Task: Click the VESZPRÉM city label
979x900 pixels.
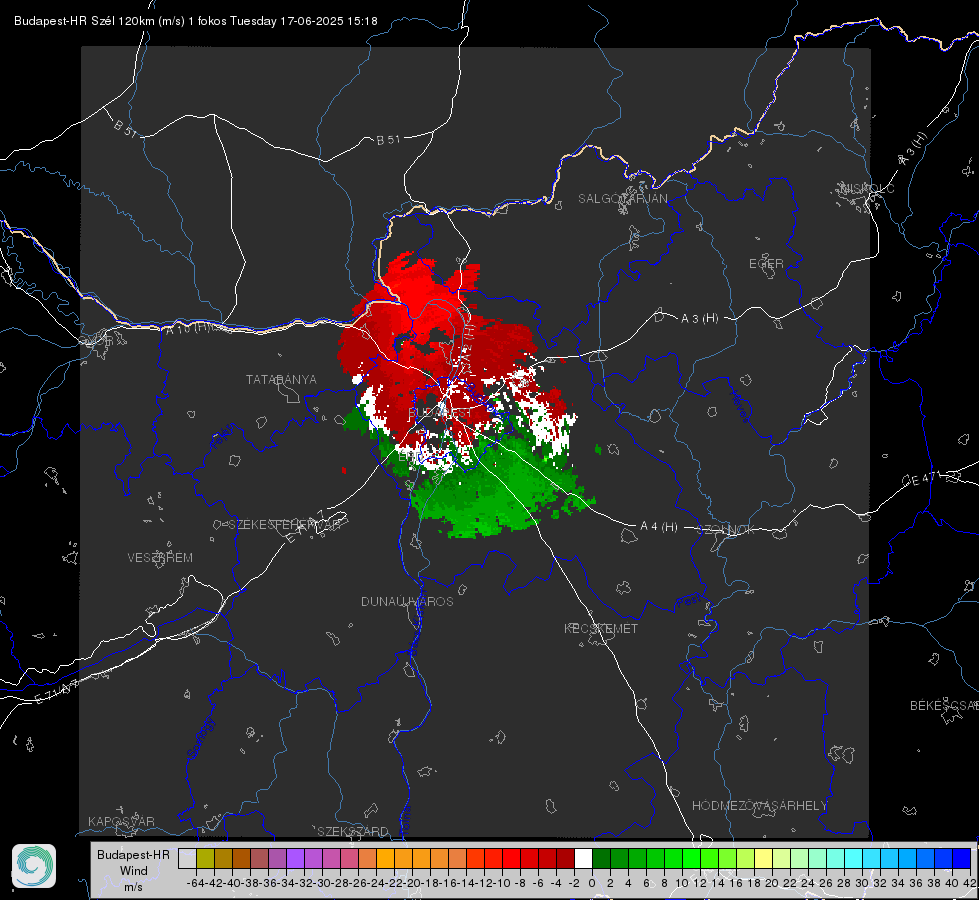Action: (160, 557)
